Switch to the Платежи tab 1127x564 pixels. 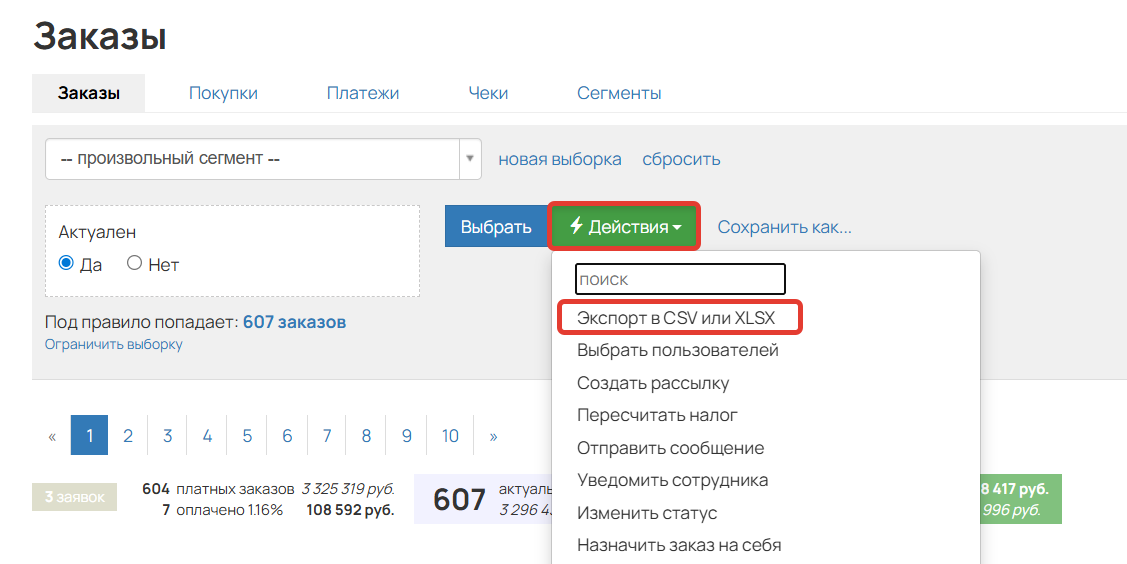(363, 93)
